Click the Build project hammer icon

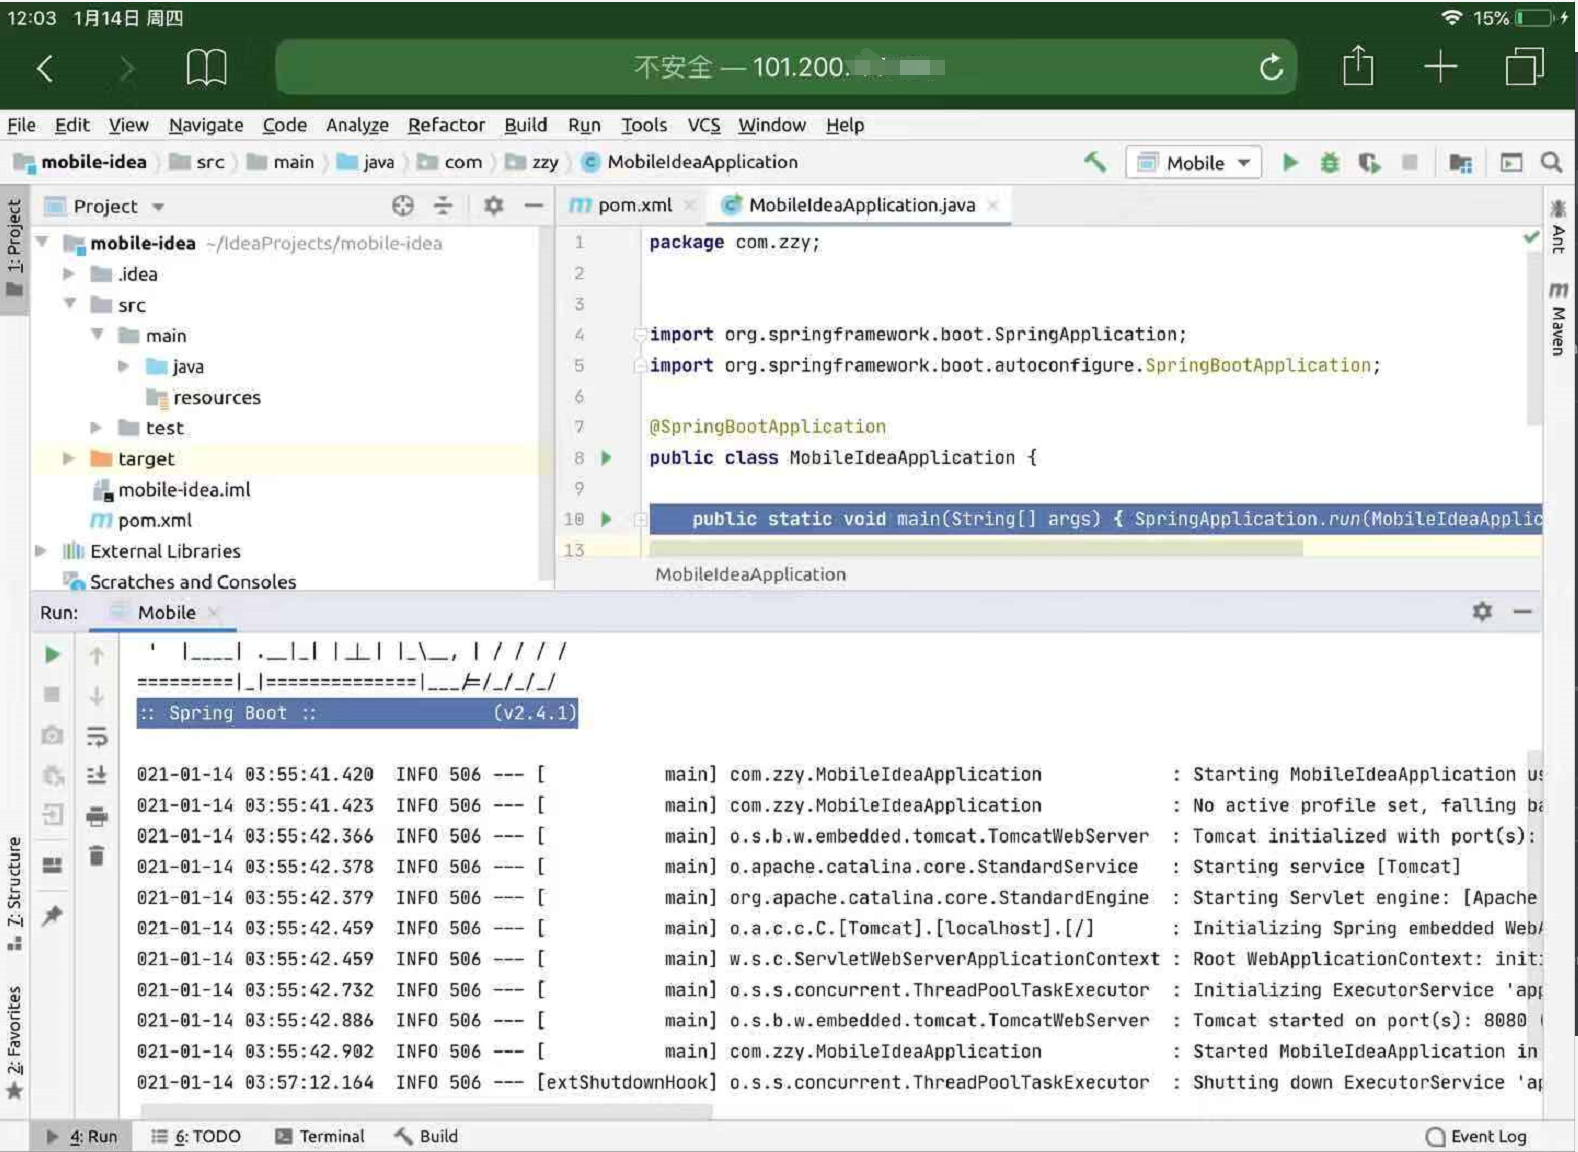tap(1095, 162)
